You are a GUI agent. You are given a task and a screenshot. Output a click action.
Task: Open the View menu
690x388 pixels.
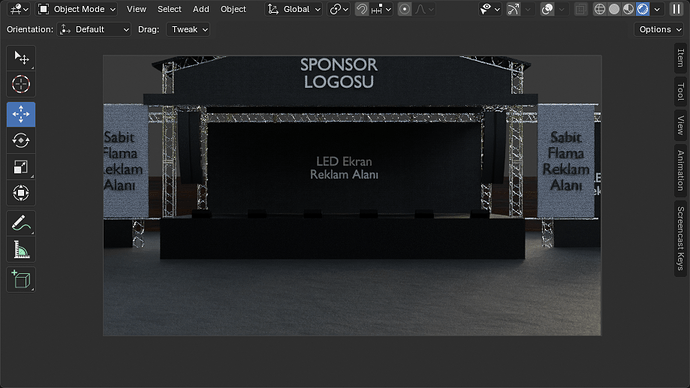click(x=136, y=9)
